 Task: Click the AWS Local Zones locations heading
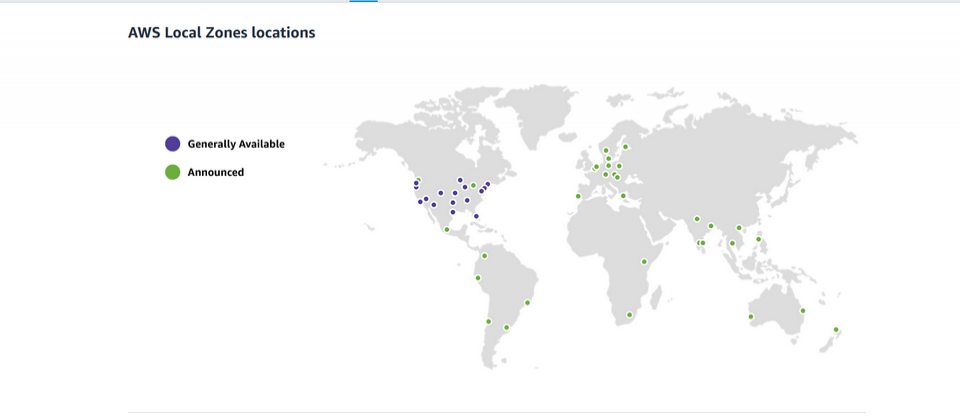click(222, 32)
